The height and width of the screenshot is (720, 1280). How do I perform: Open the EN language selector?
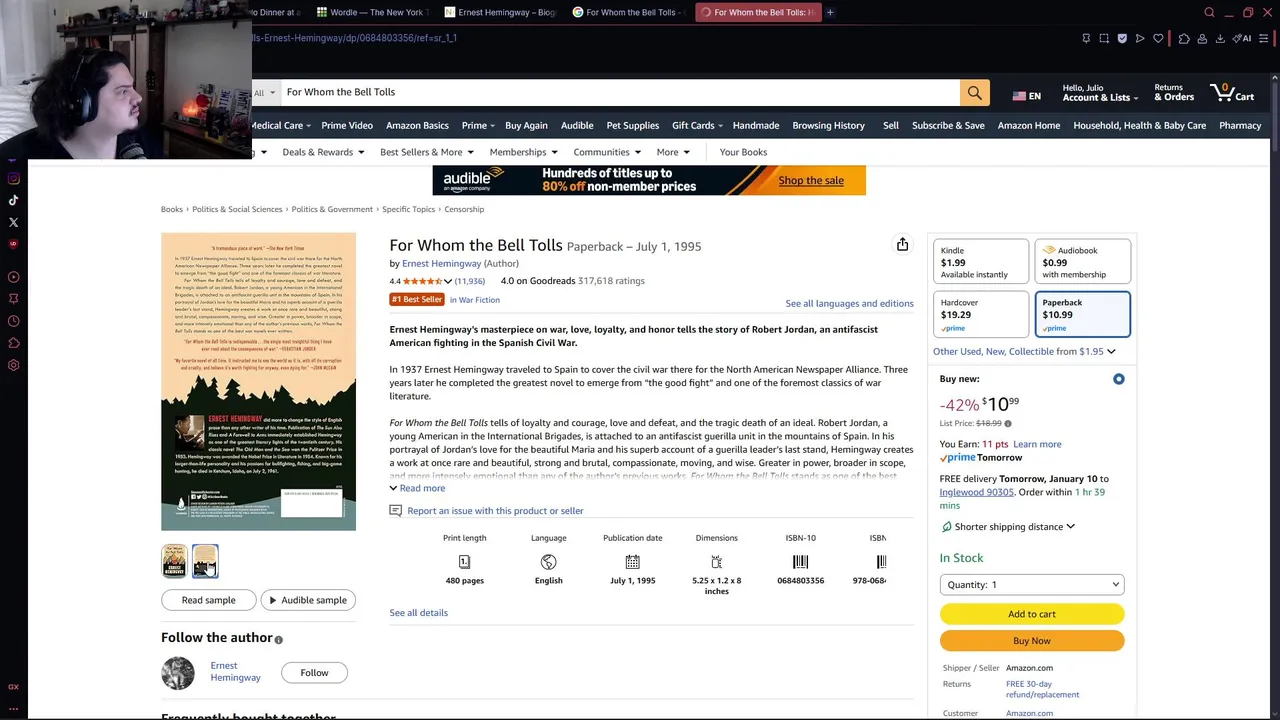1026,96
